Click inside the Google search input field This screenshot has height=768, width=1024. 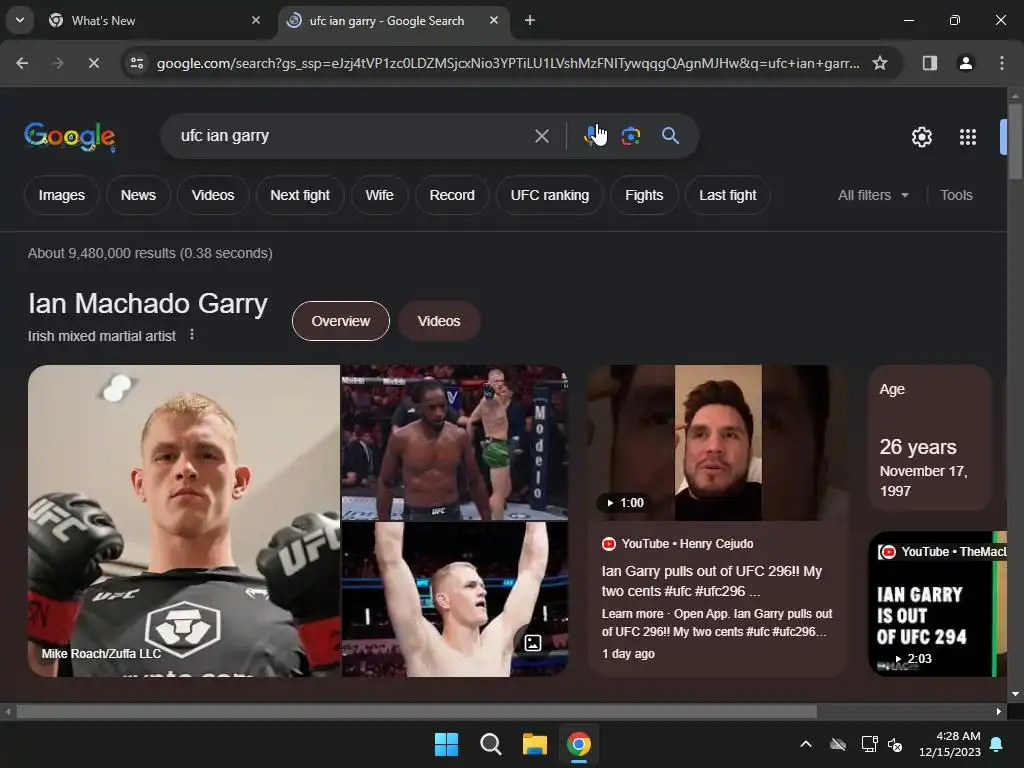pyautogui.click(x=353, y=136)
